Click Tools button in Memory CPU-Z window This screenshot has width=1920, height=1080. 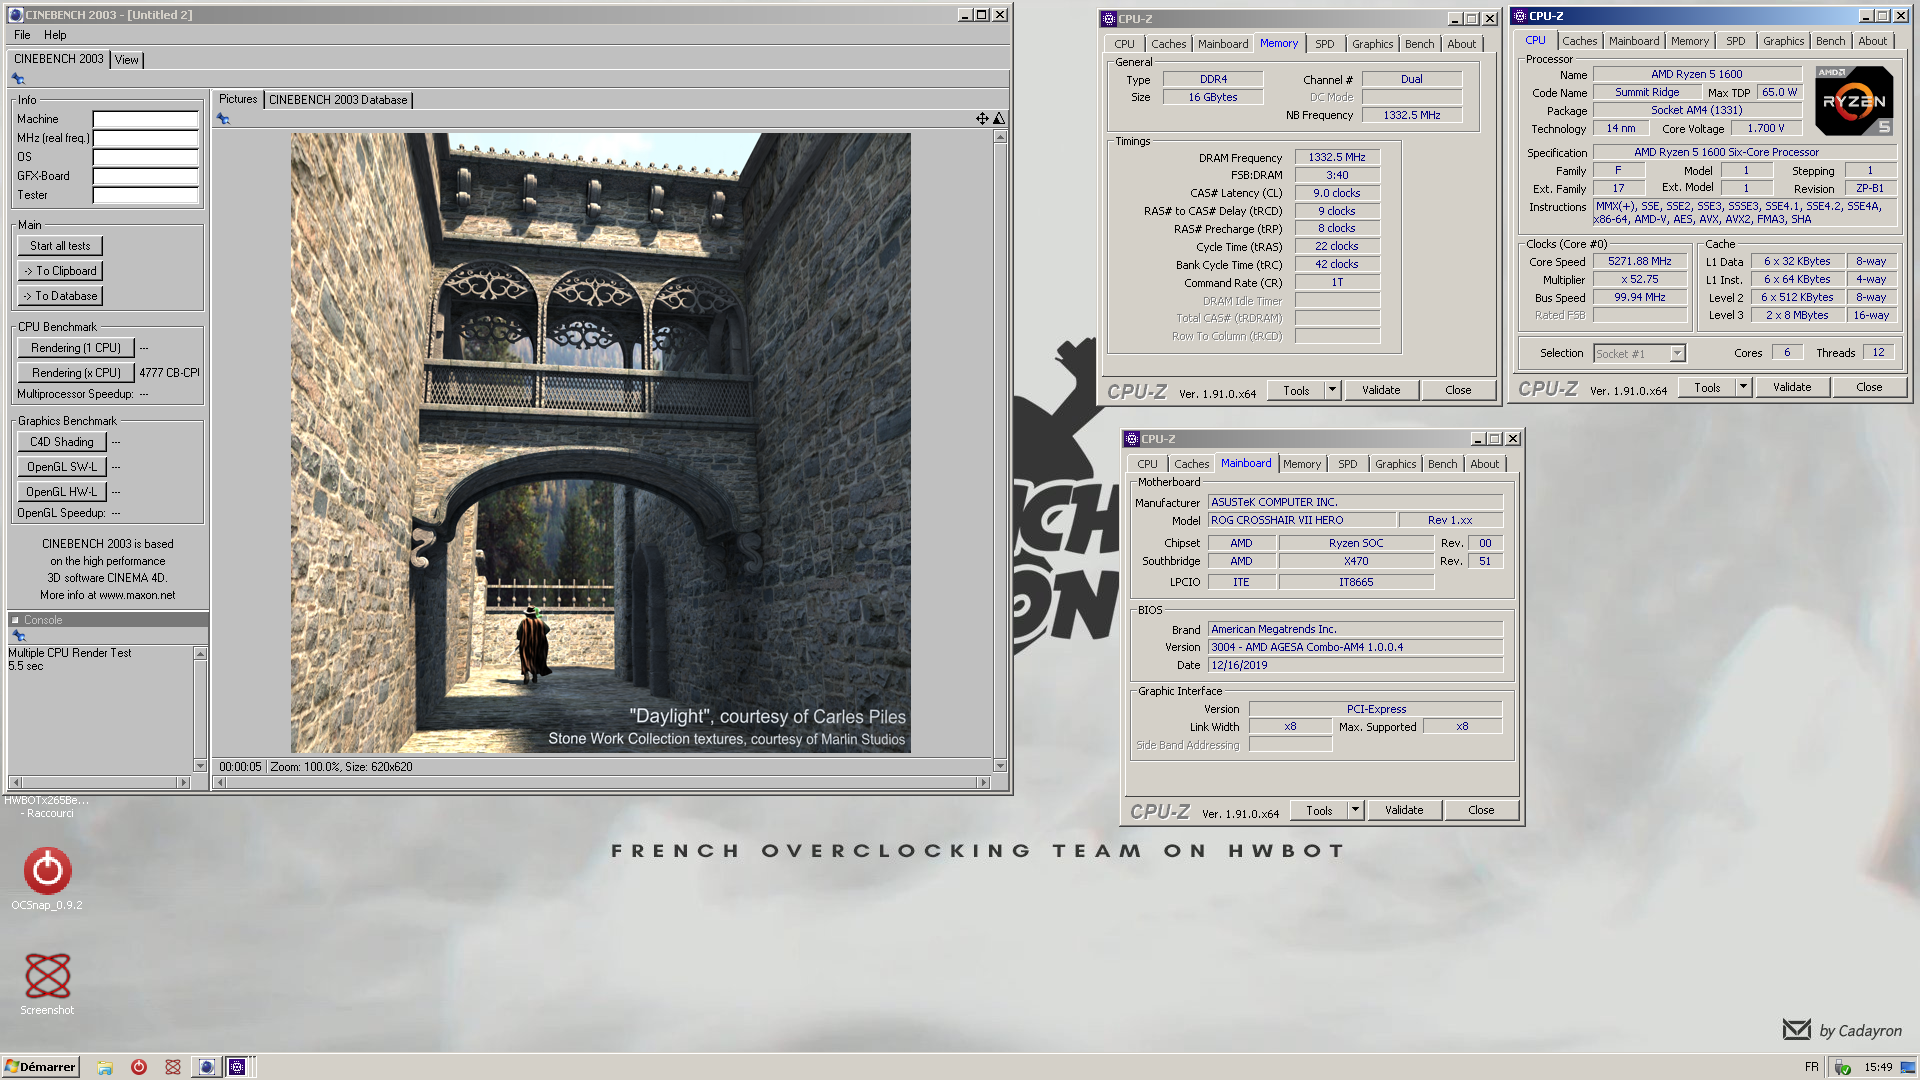pyautogui.click(x=1296, y=390)
